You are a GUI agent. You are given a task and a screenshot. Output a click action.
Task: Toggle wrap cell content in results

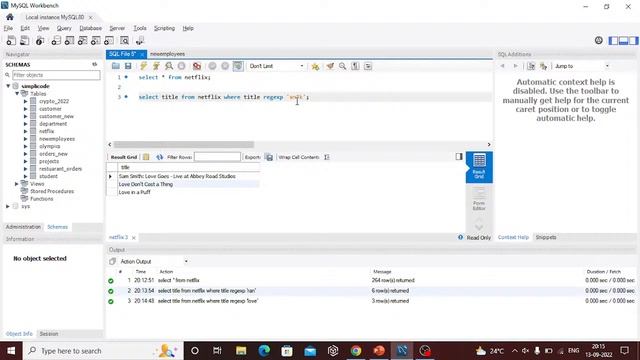click(327, 157)
